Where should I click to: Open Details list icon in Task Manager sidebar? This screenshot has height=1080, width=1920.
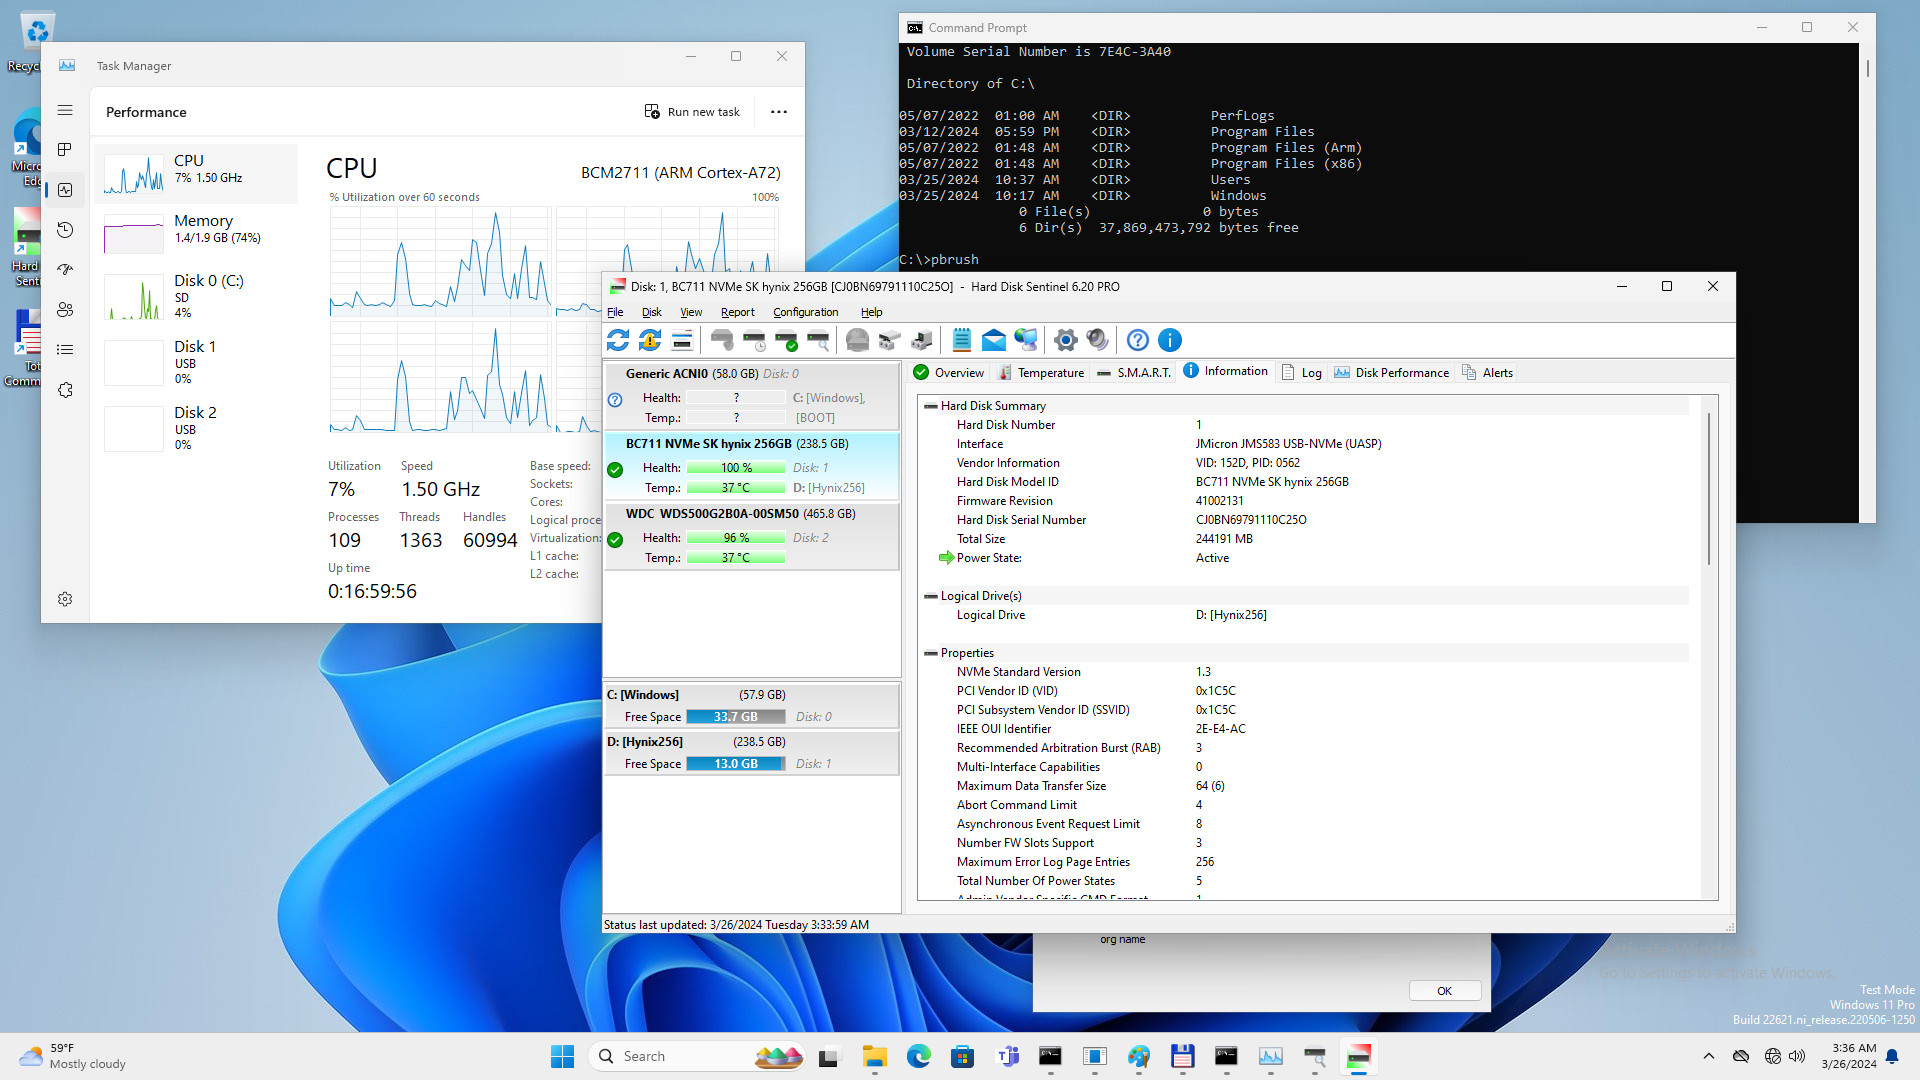coord(65,350)
